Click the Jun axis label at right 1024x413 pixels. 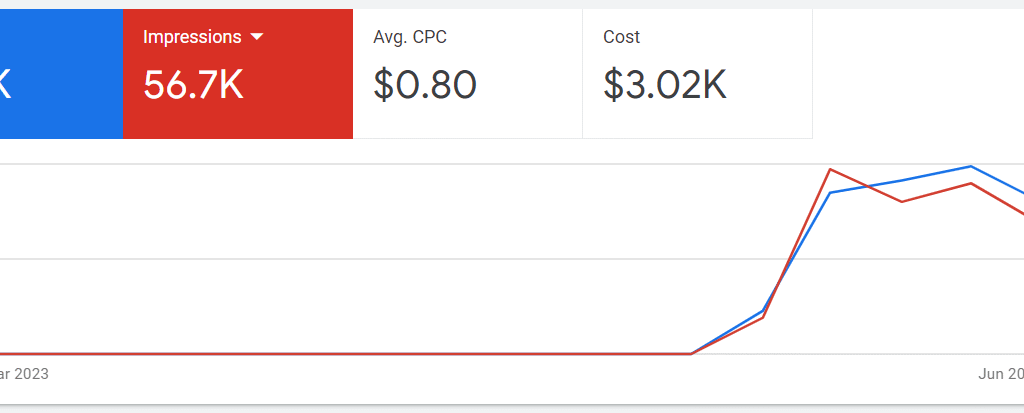click(1000, 374)
